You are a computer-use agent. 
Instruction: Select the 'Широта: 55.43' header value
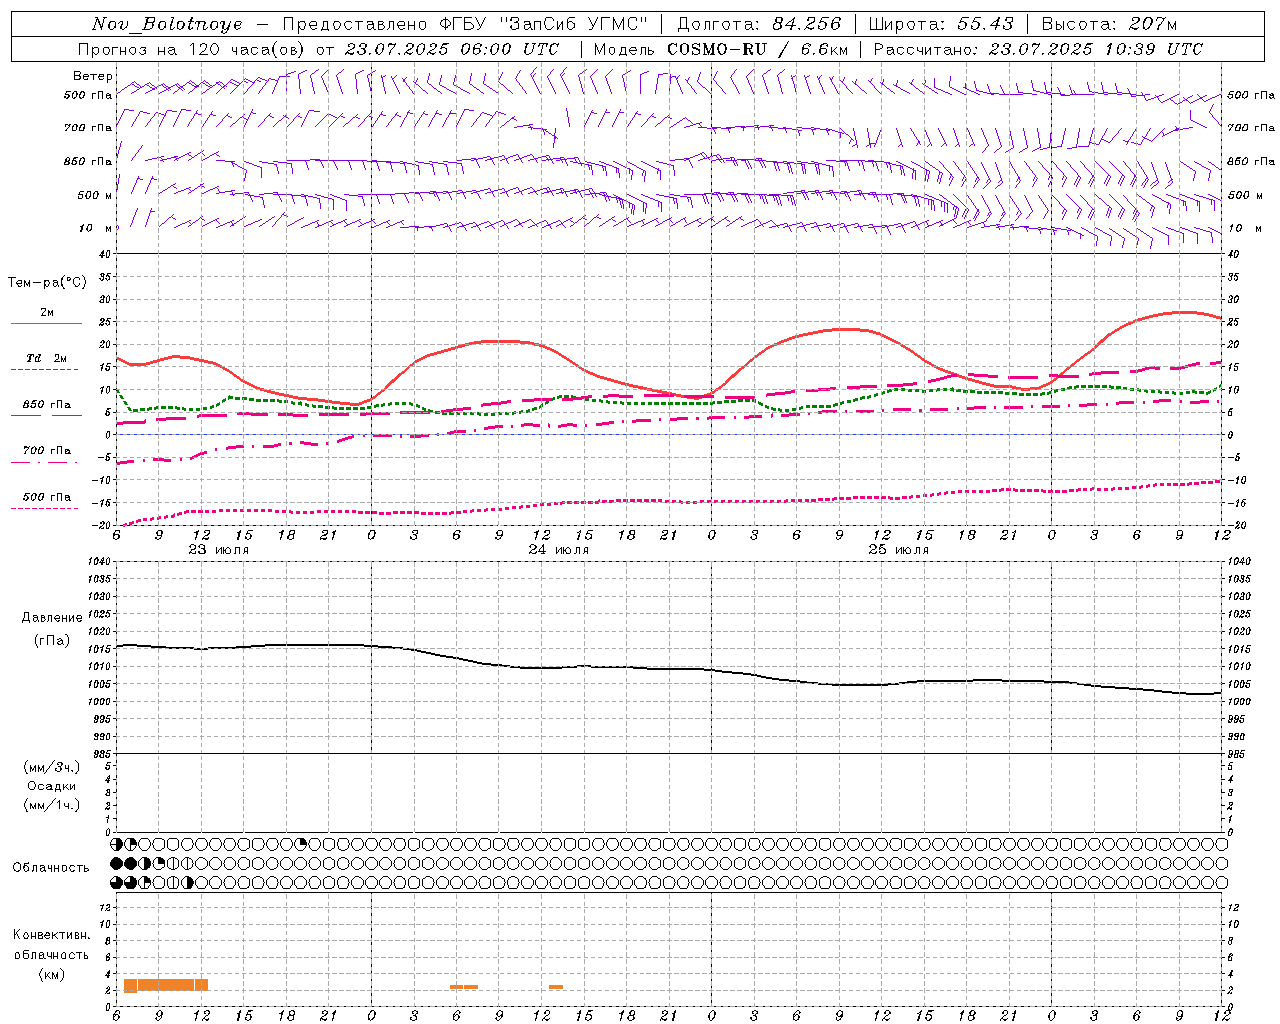[x=941, y=24]
